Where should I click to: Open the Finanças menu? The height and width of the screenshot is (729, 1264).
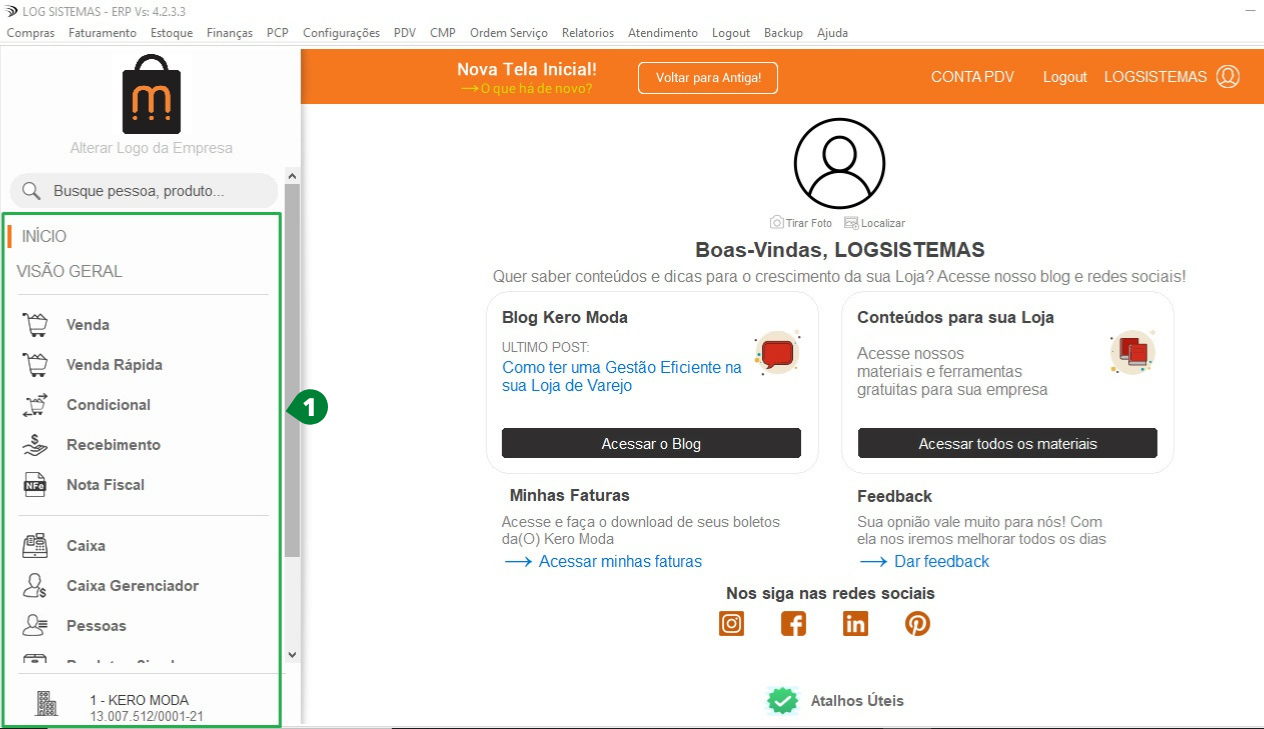coord(230,33)
